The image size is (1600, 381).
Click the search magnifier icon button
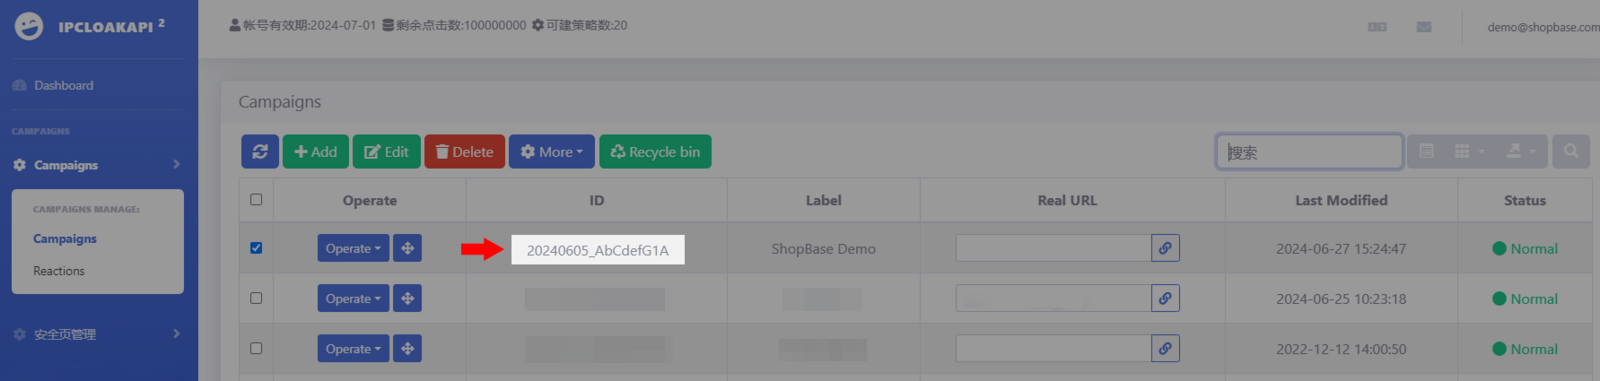tap(1571, 151)
